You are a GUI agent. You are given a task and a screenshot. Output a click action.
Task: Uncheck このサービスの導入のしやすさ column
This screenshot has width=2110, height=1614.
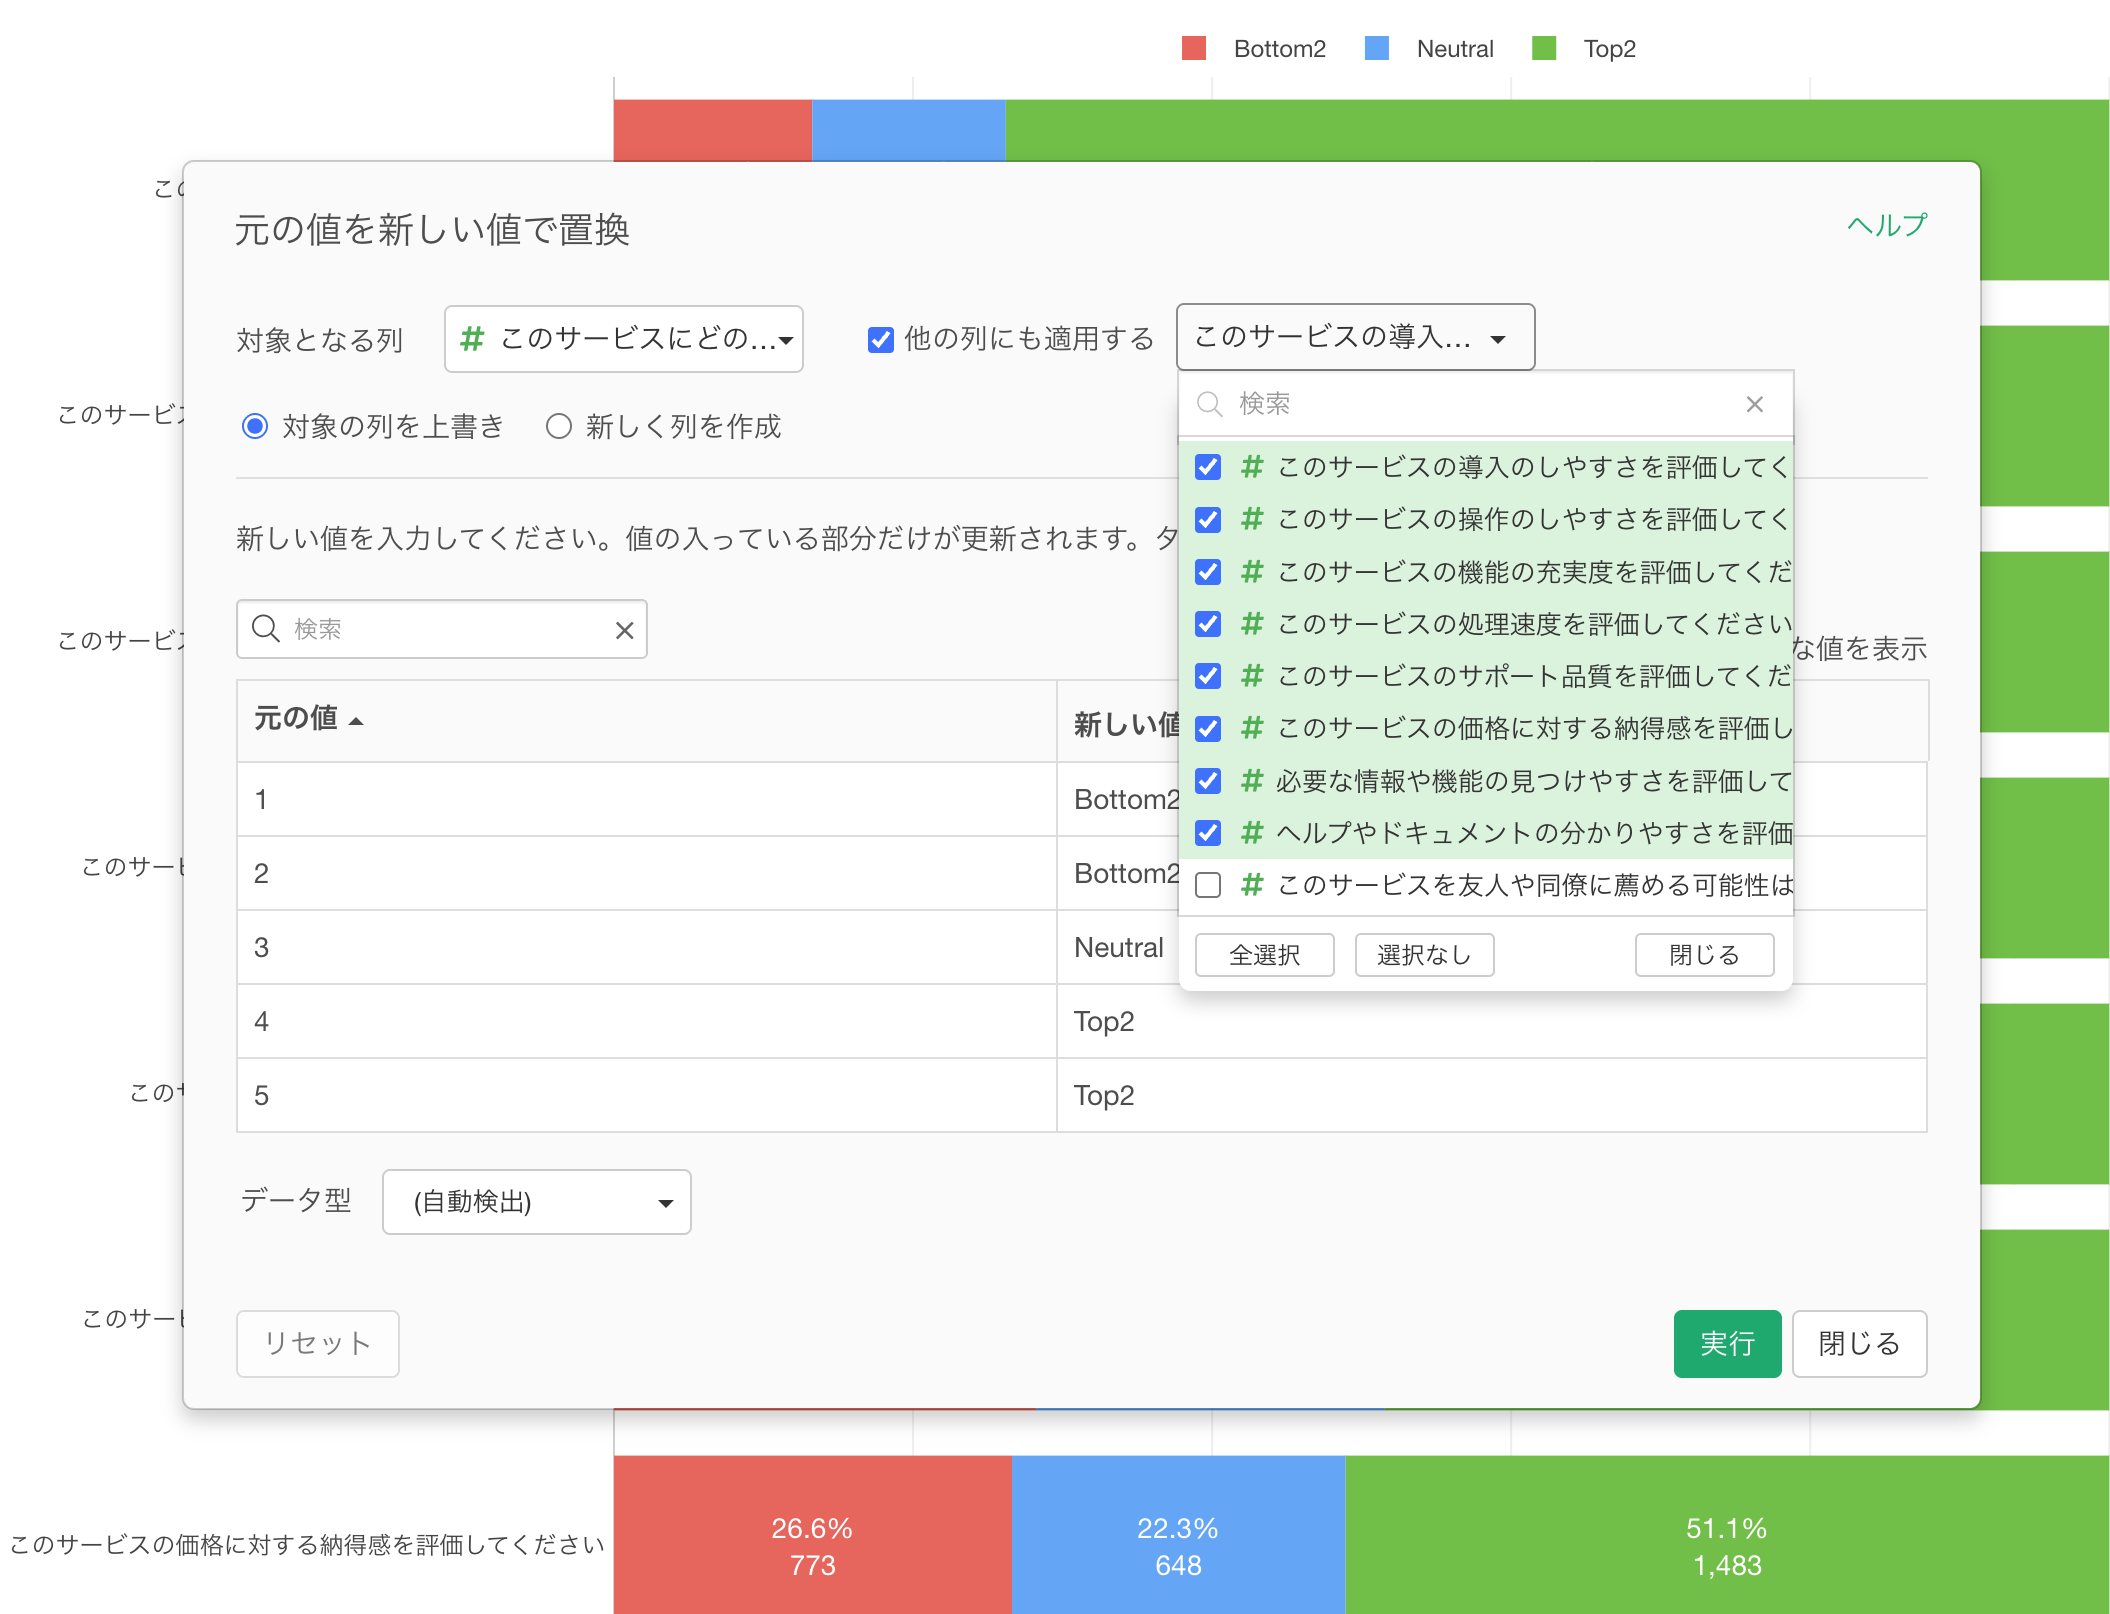pos(1208,467)
